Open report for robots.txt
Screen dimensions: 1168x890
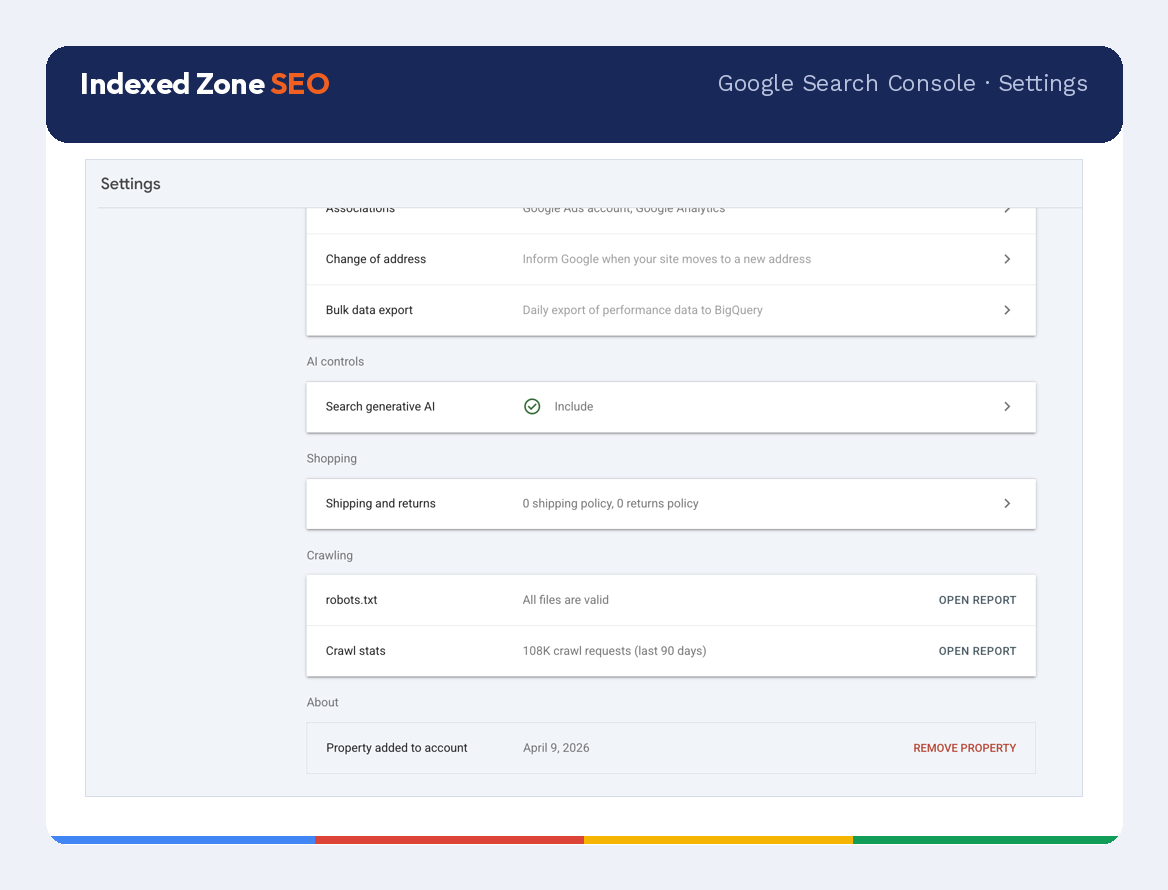tap(977, 600)
